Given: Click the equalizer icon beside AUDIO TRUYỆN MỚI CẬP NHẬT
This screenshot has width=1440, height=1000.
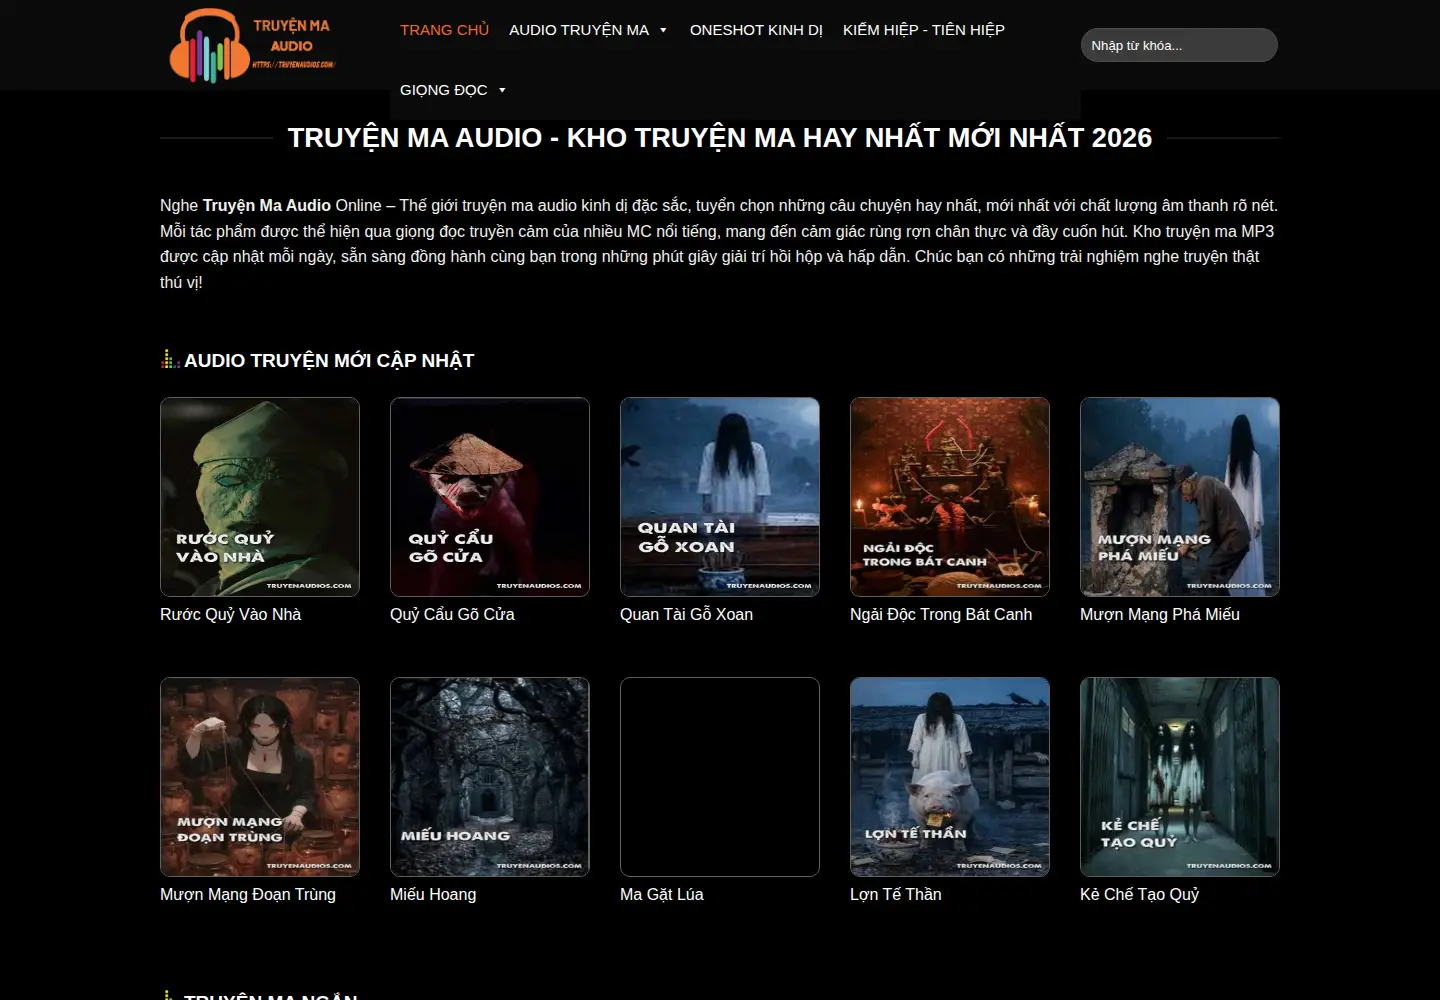Looking at the screenshot, I should pos(170,359).
